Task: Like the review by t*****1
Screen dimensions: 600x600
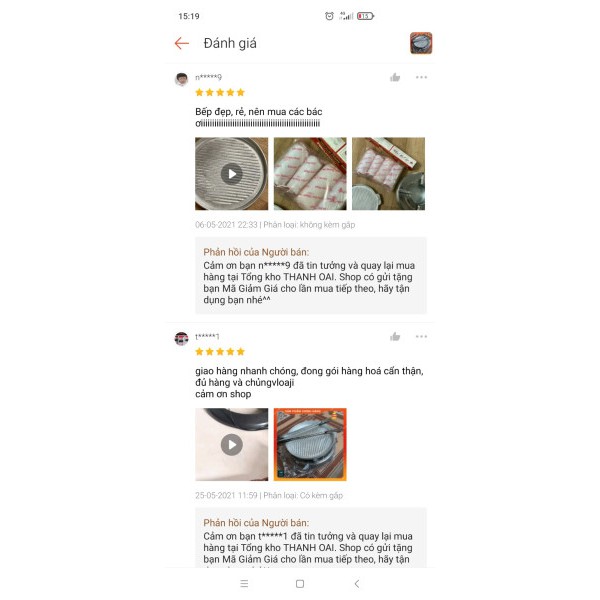Action: pos(395,337)
